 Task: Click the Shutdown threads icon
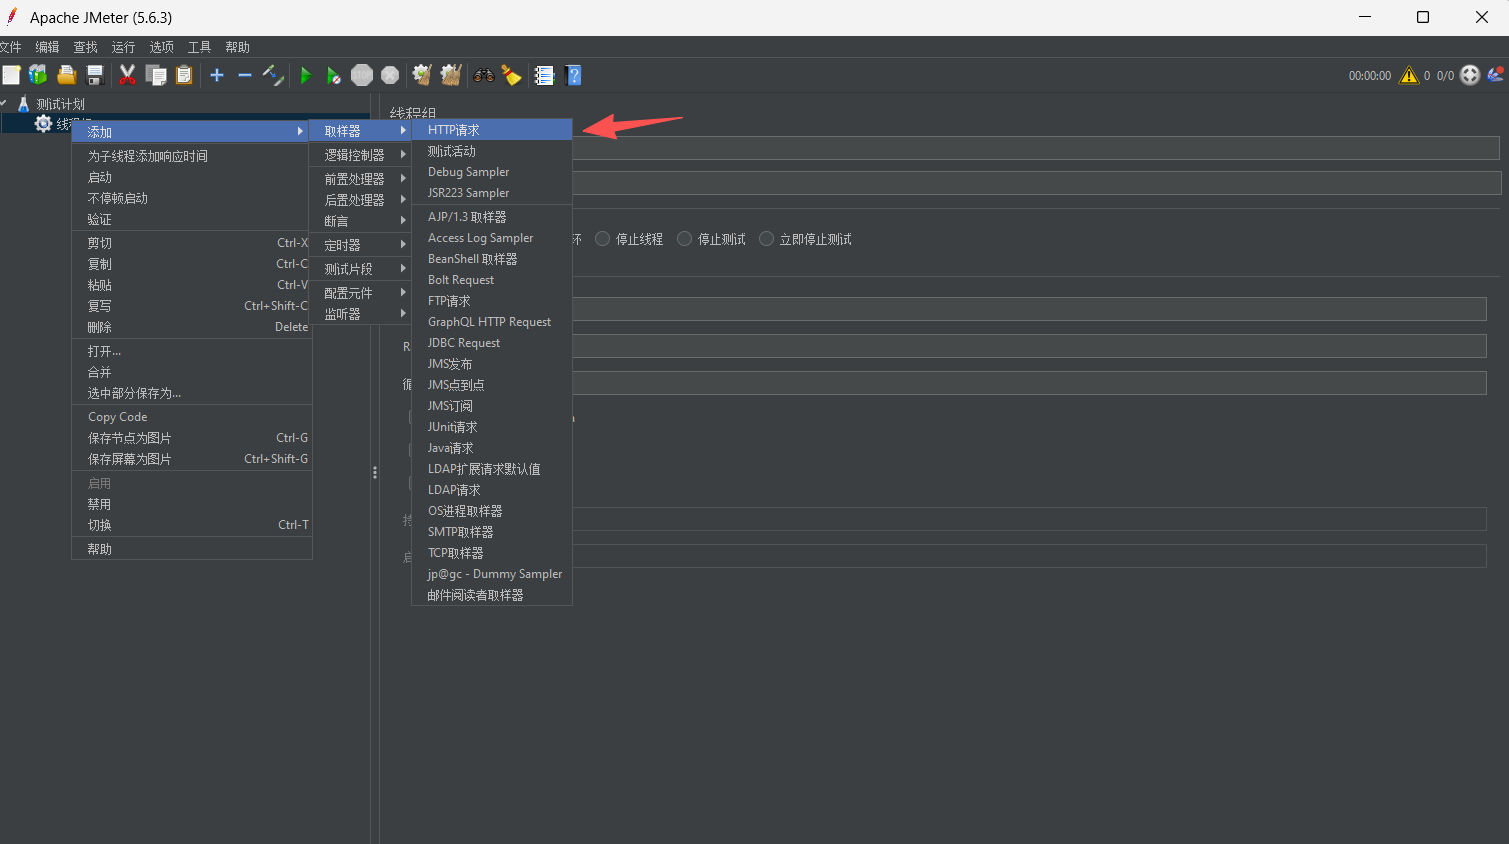pos(390,75)
